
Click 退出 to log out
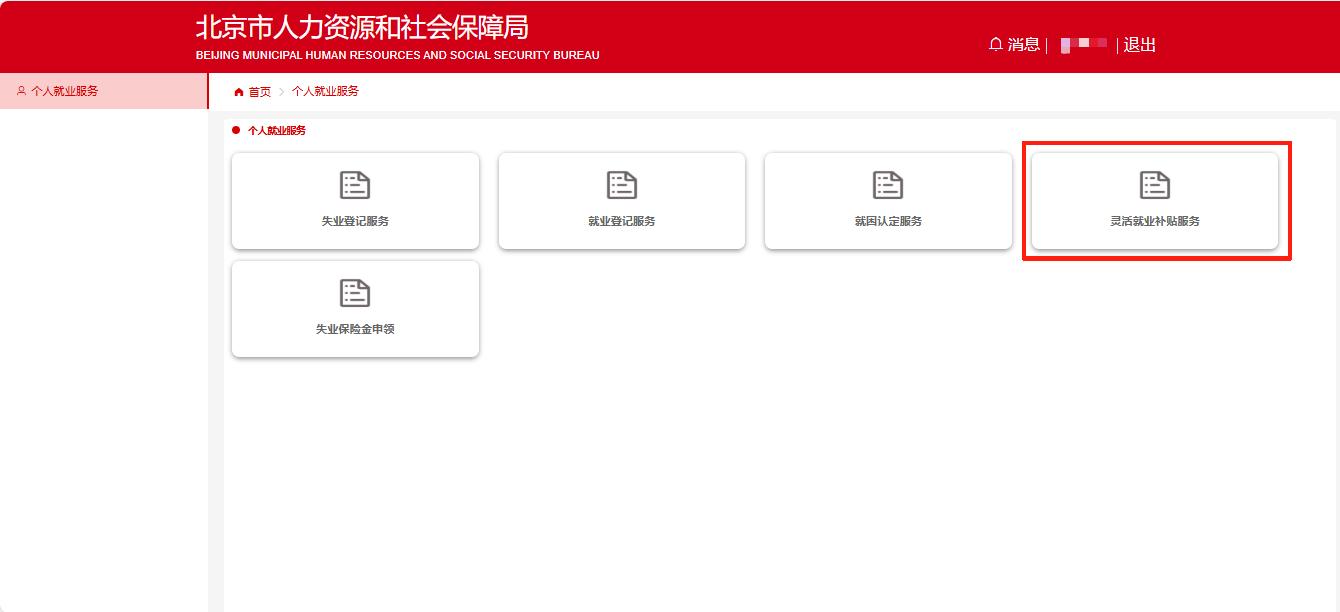1140,45
